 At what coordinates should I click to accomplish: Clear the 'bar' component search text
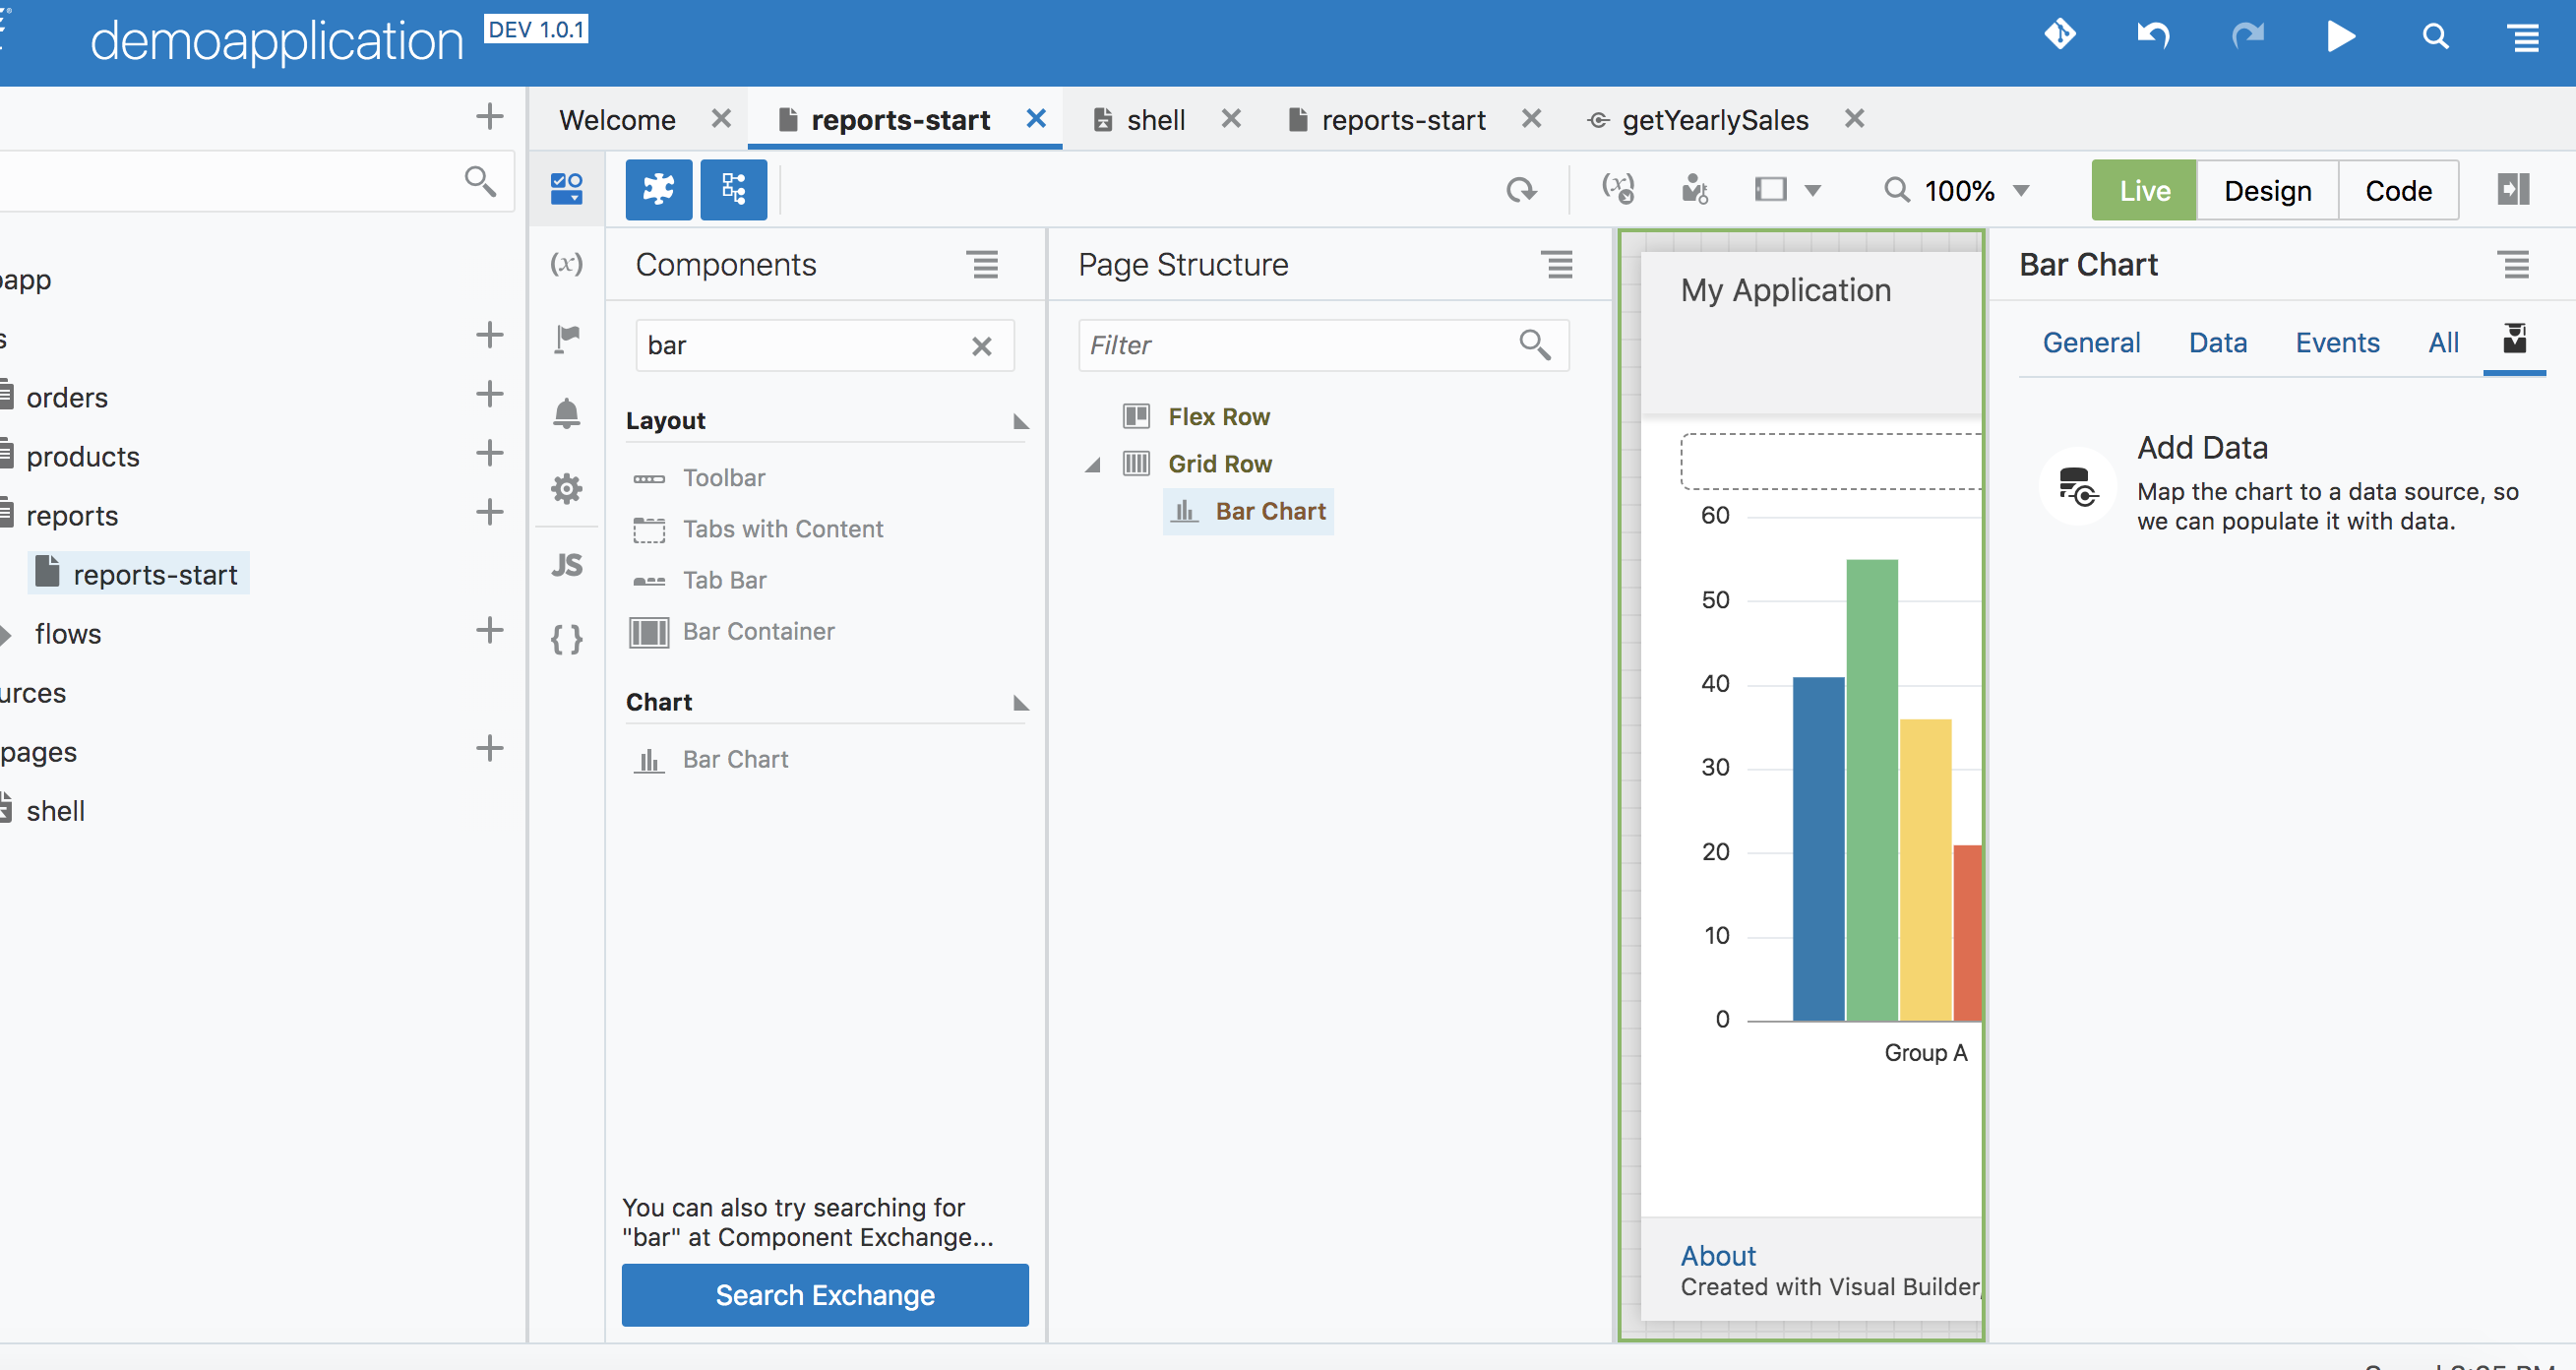click(x=982, y=346)
